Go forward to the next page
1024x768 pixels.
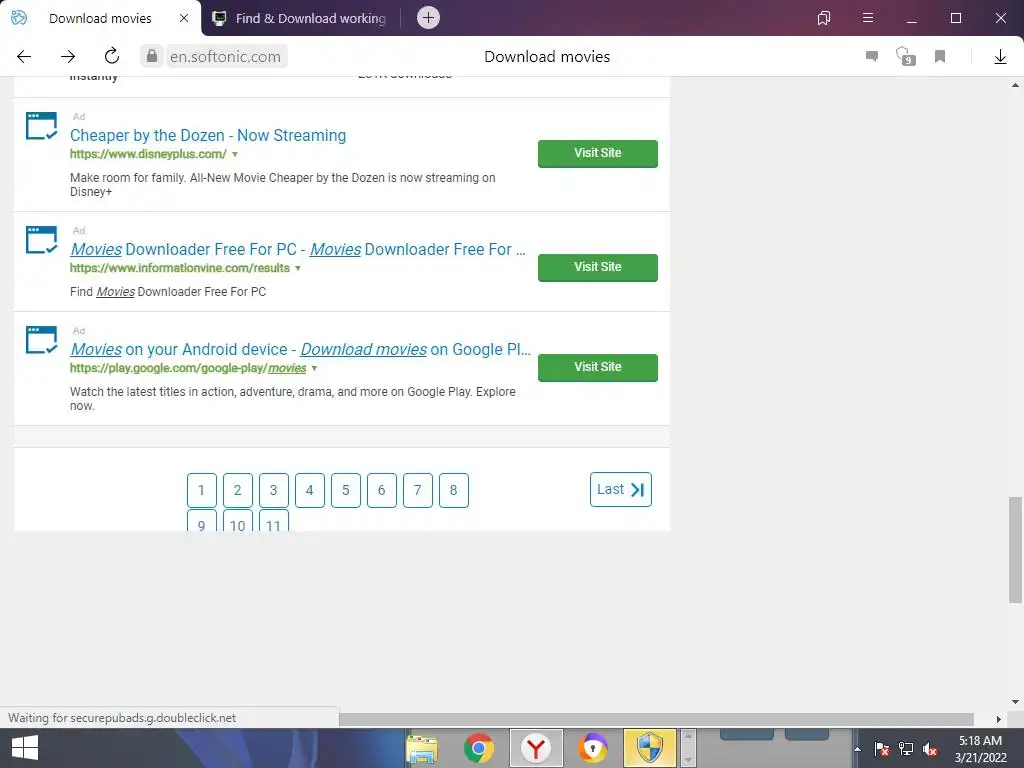coord(68,57)
